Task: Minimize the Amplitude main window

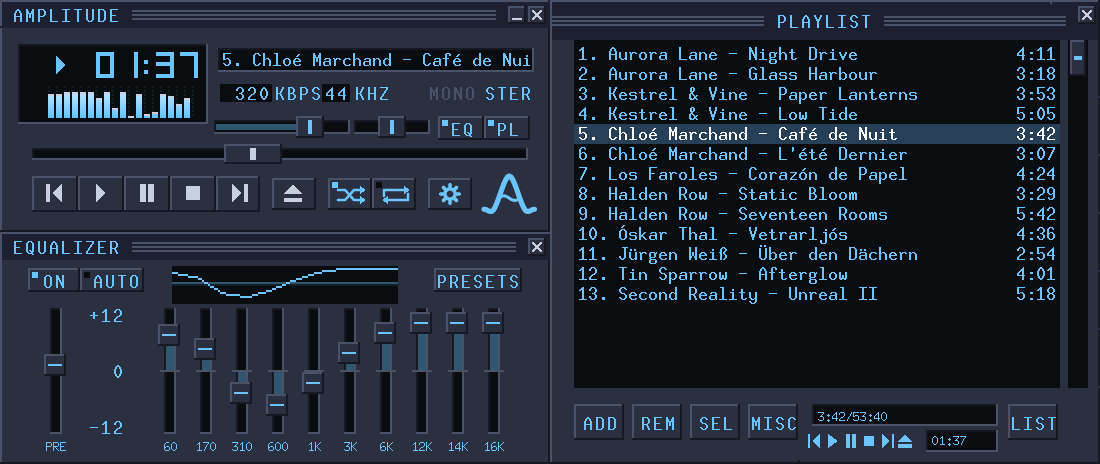Action: [517, 15]
